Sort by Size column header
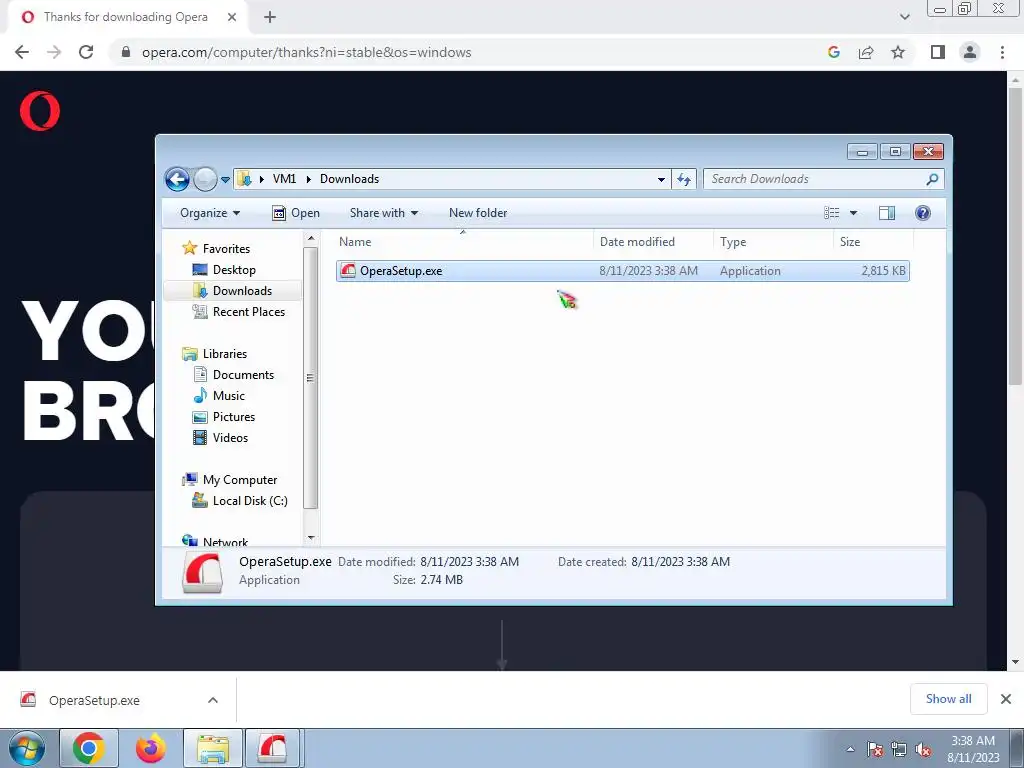The image size is (1024, 768). point(873,242)
